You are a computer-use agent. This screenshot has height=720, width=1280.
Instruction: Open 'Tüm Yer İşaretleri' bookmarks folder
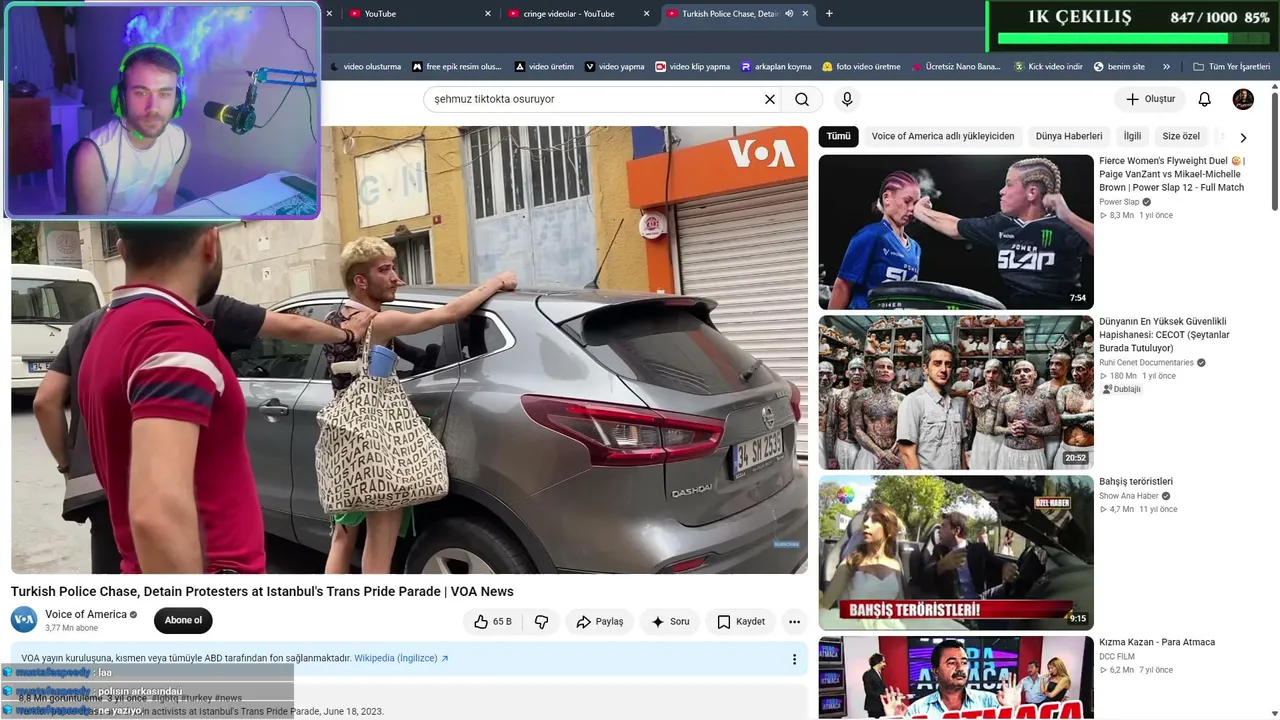1232,67
